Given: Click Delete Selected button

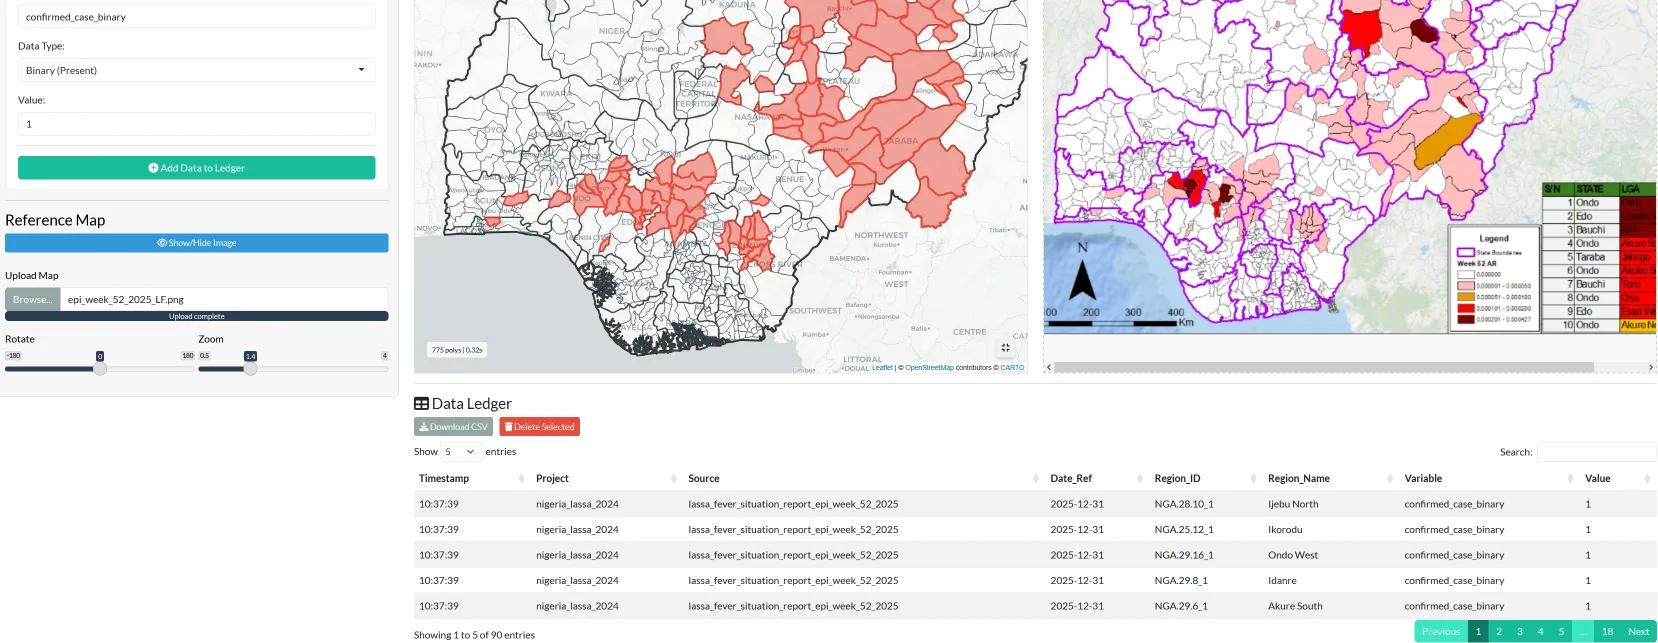Looking at the screenshot, I should pos(539,427).
